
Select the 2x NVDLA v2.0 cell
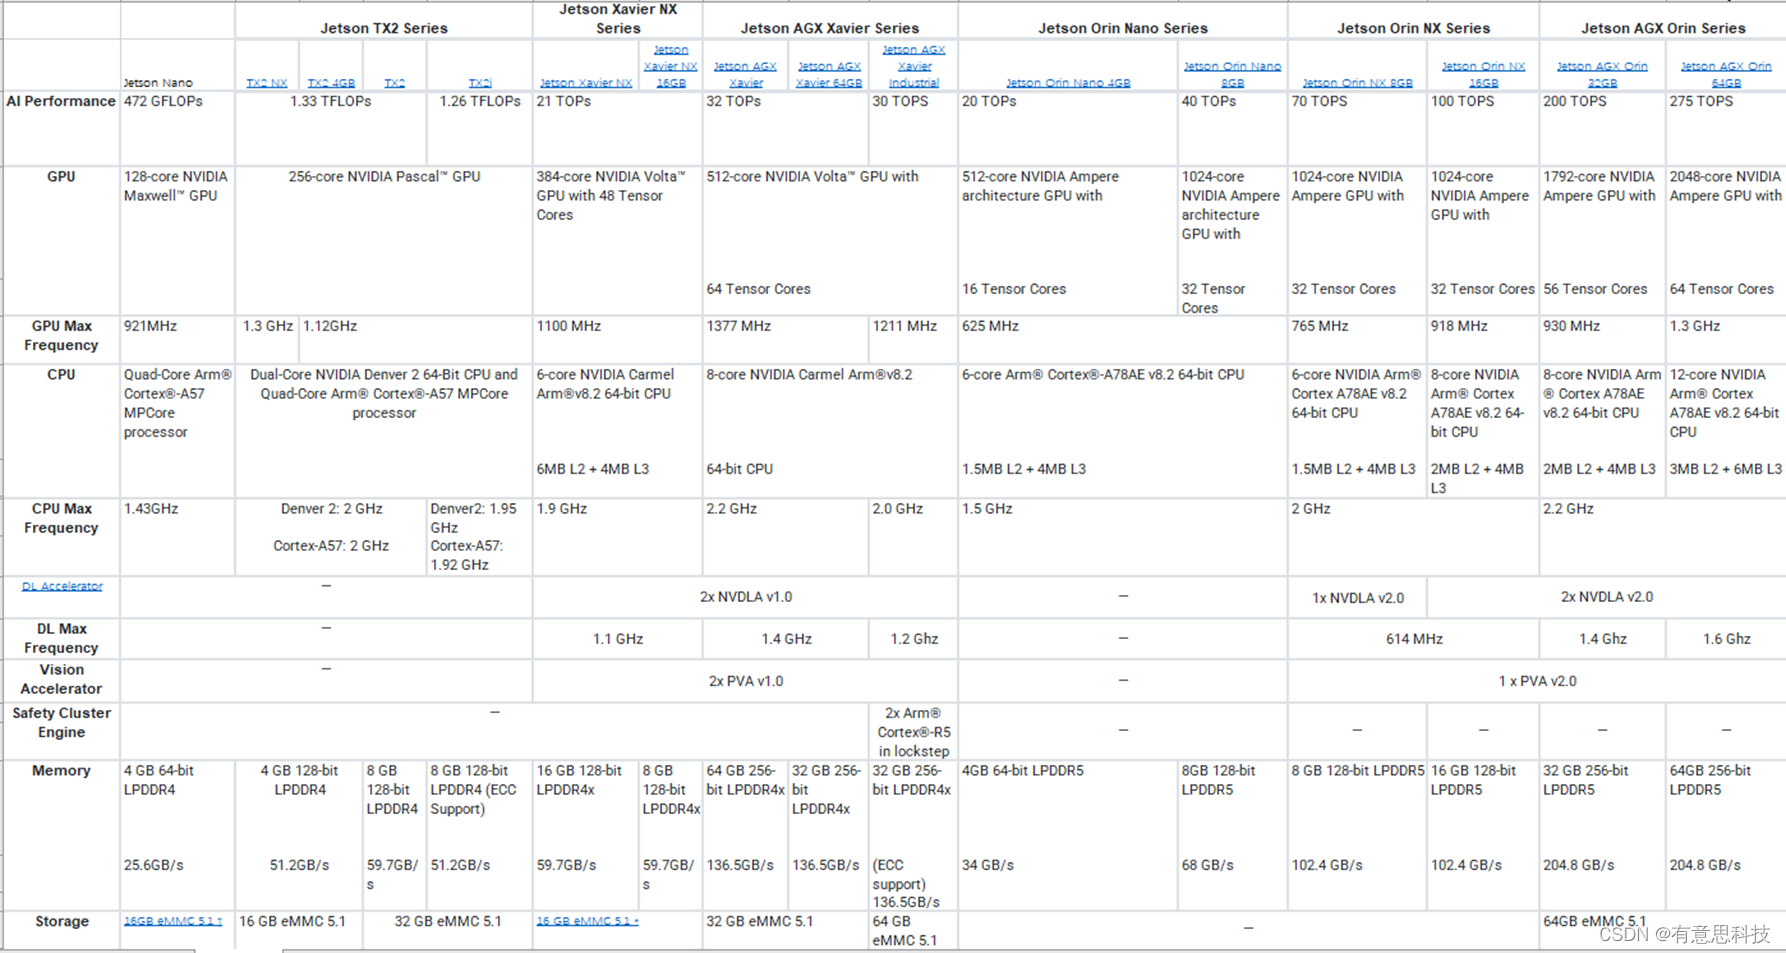1607,597
